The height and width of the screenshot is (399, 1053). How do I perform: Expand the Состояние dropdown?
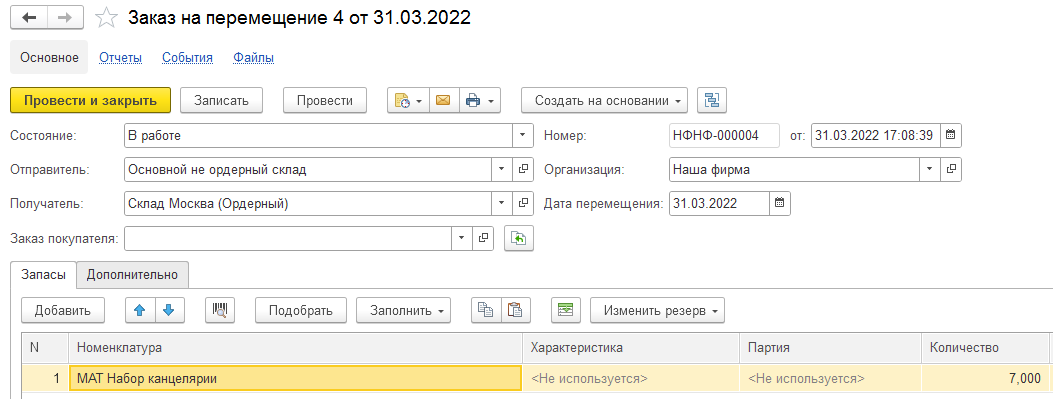click(523, 135)
